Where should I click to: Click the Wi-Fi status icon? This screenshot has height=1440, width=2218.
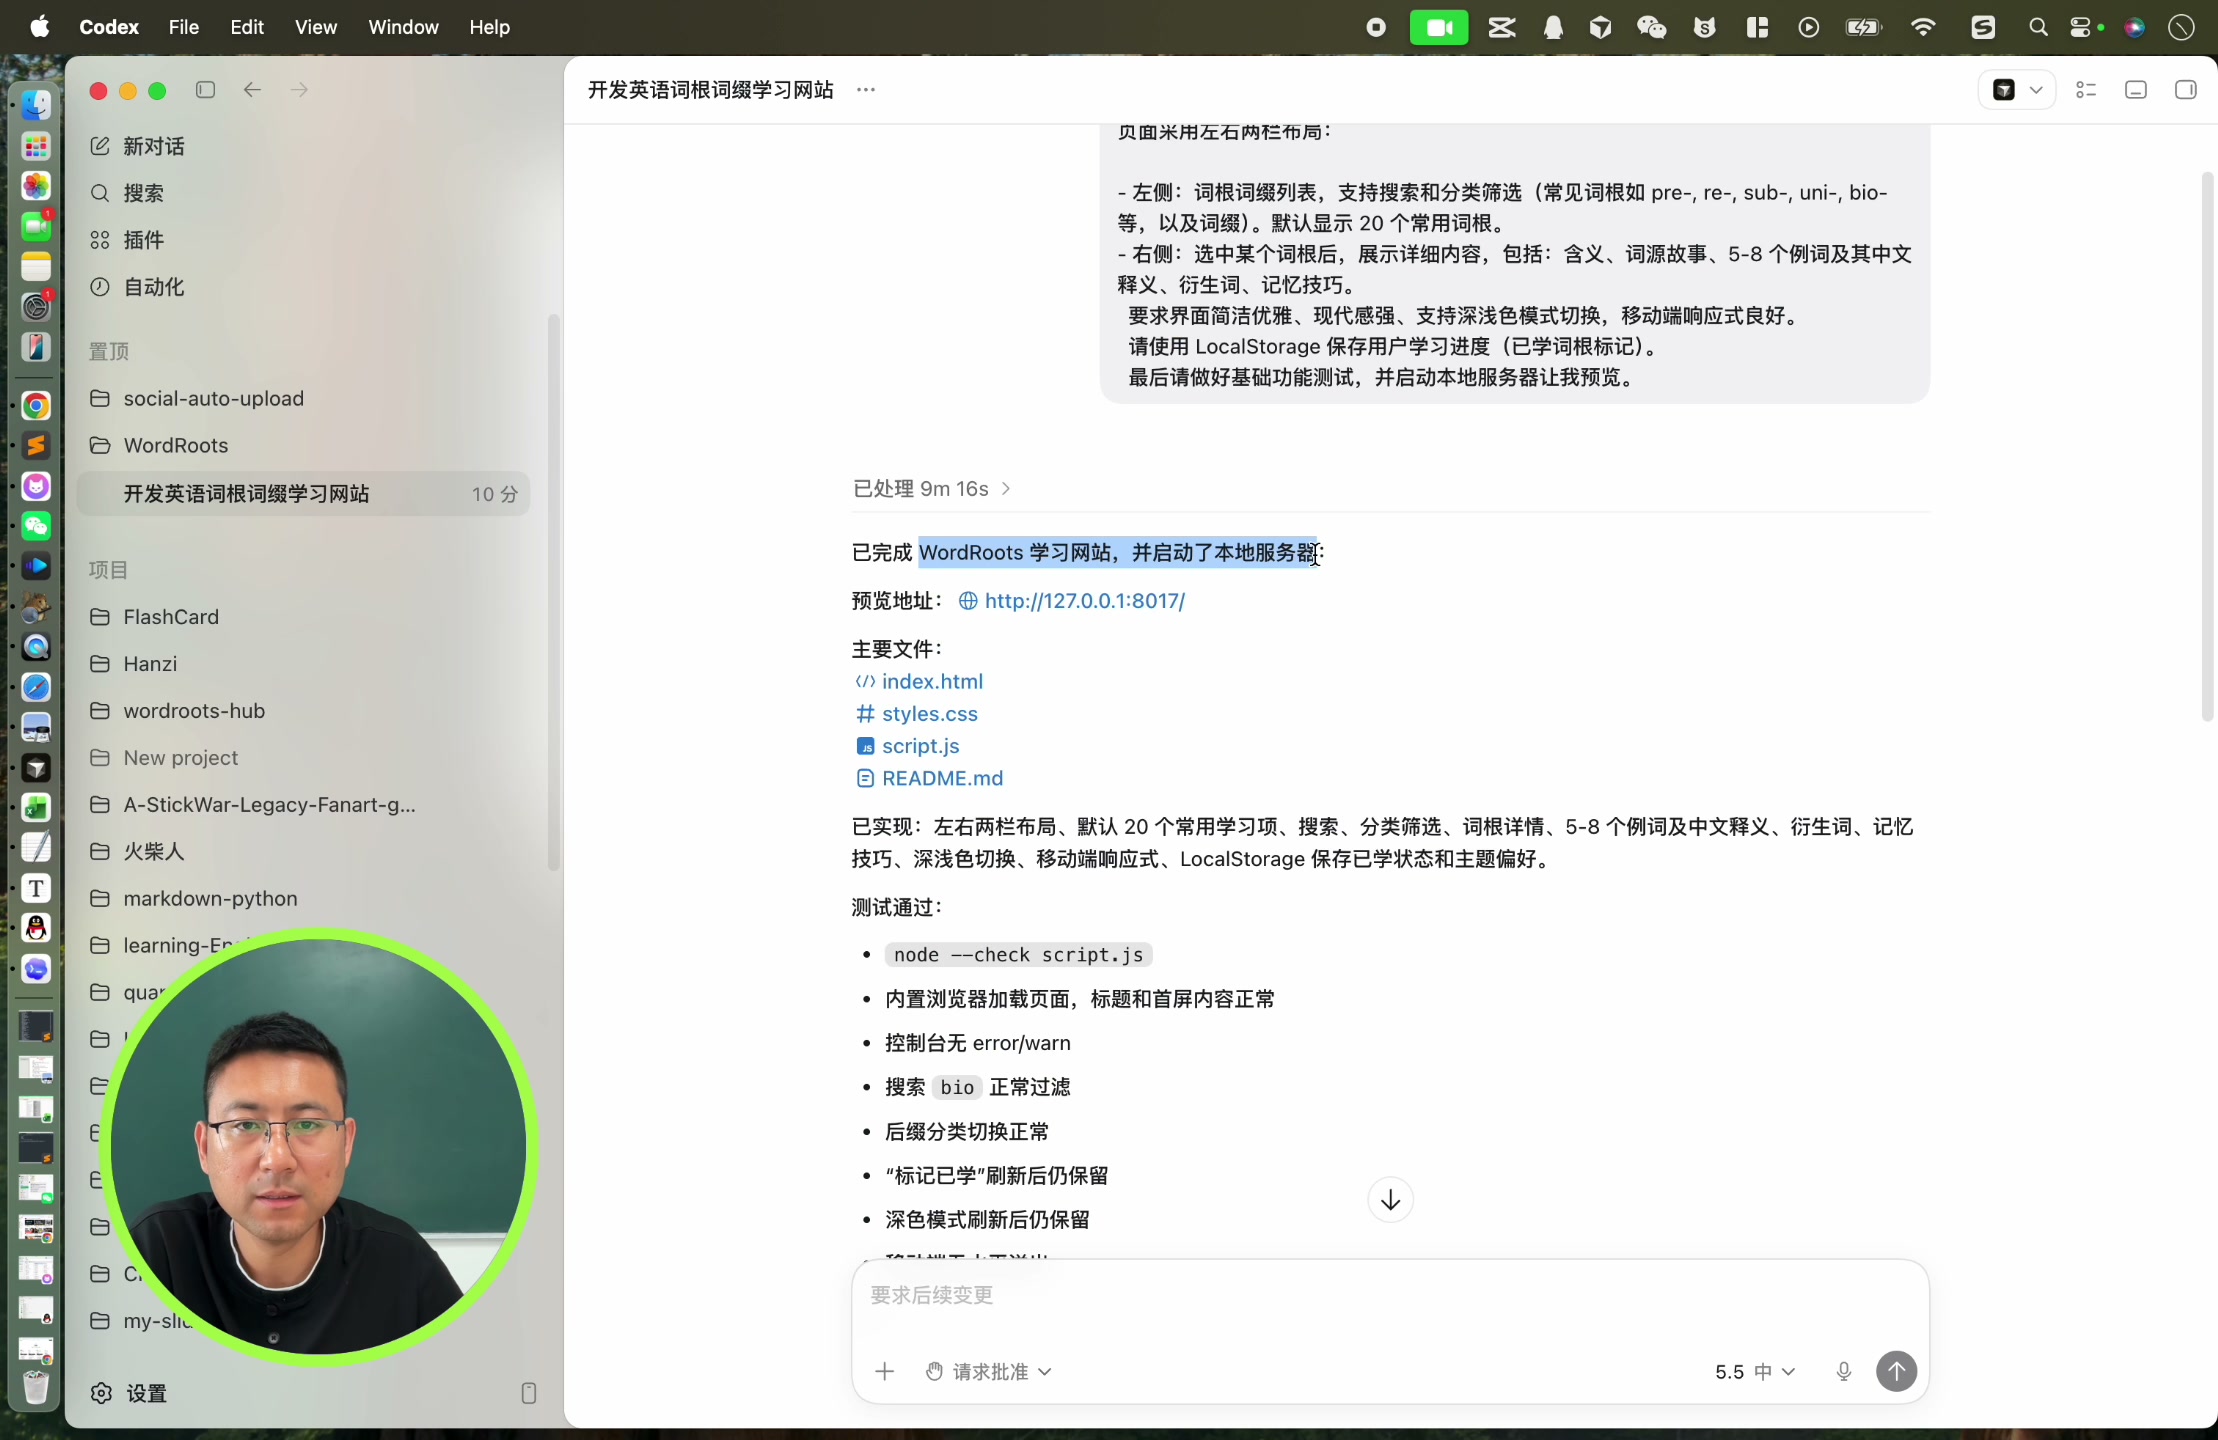1922,27
